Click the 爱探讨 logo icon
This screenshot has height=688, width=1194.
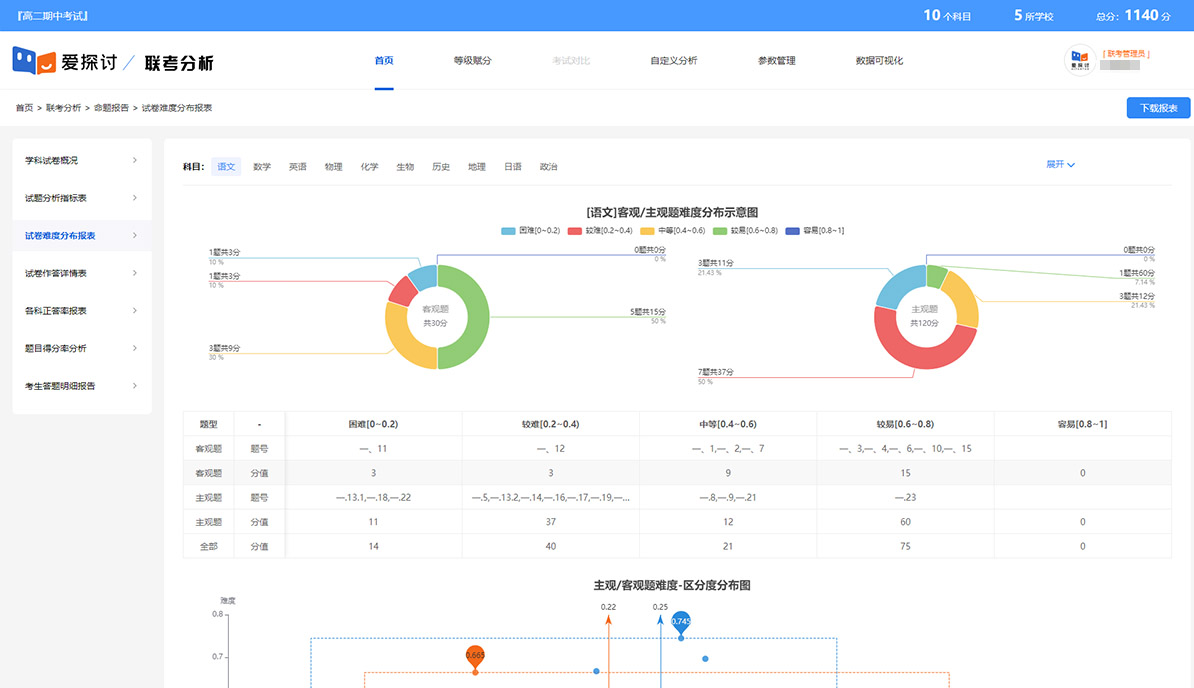pyautogui.click(x=33, y=61)
